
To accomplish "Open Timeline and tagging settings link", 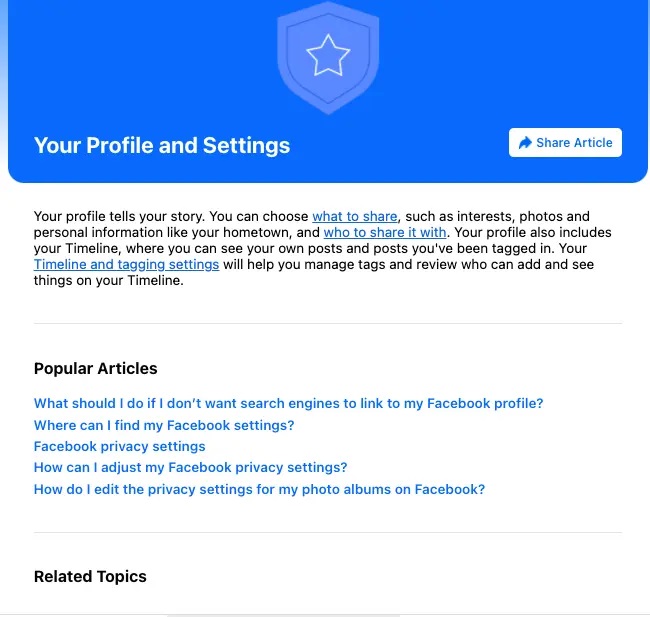I will coord(126,265).
